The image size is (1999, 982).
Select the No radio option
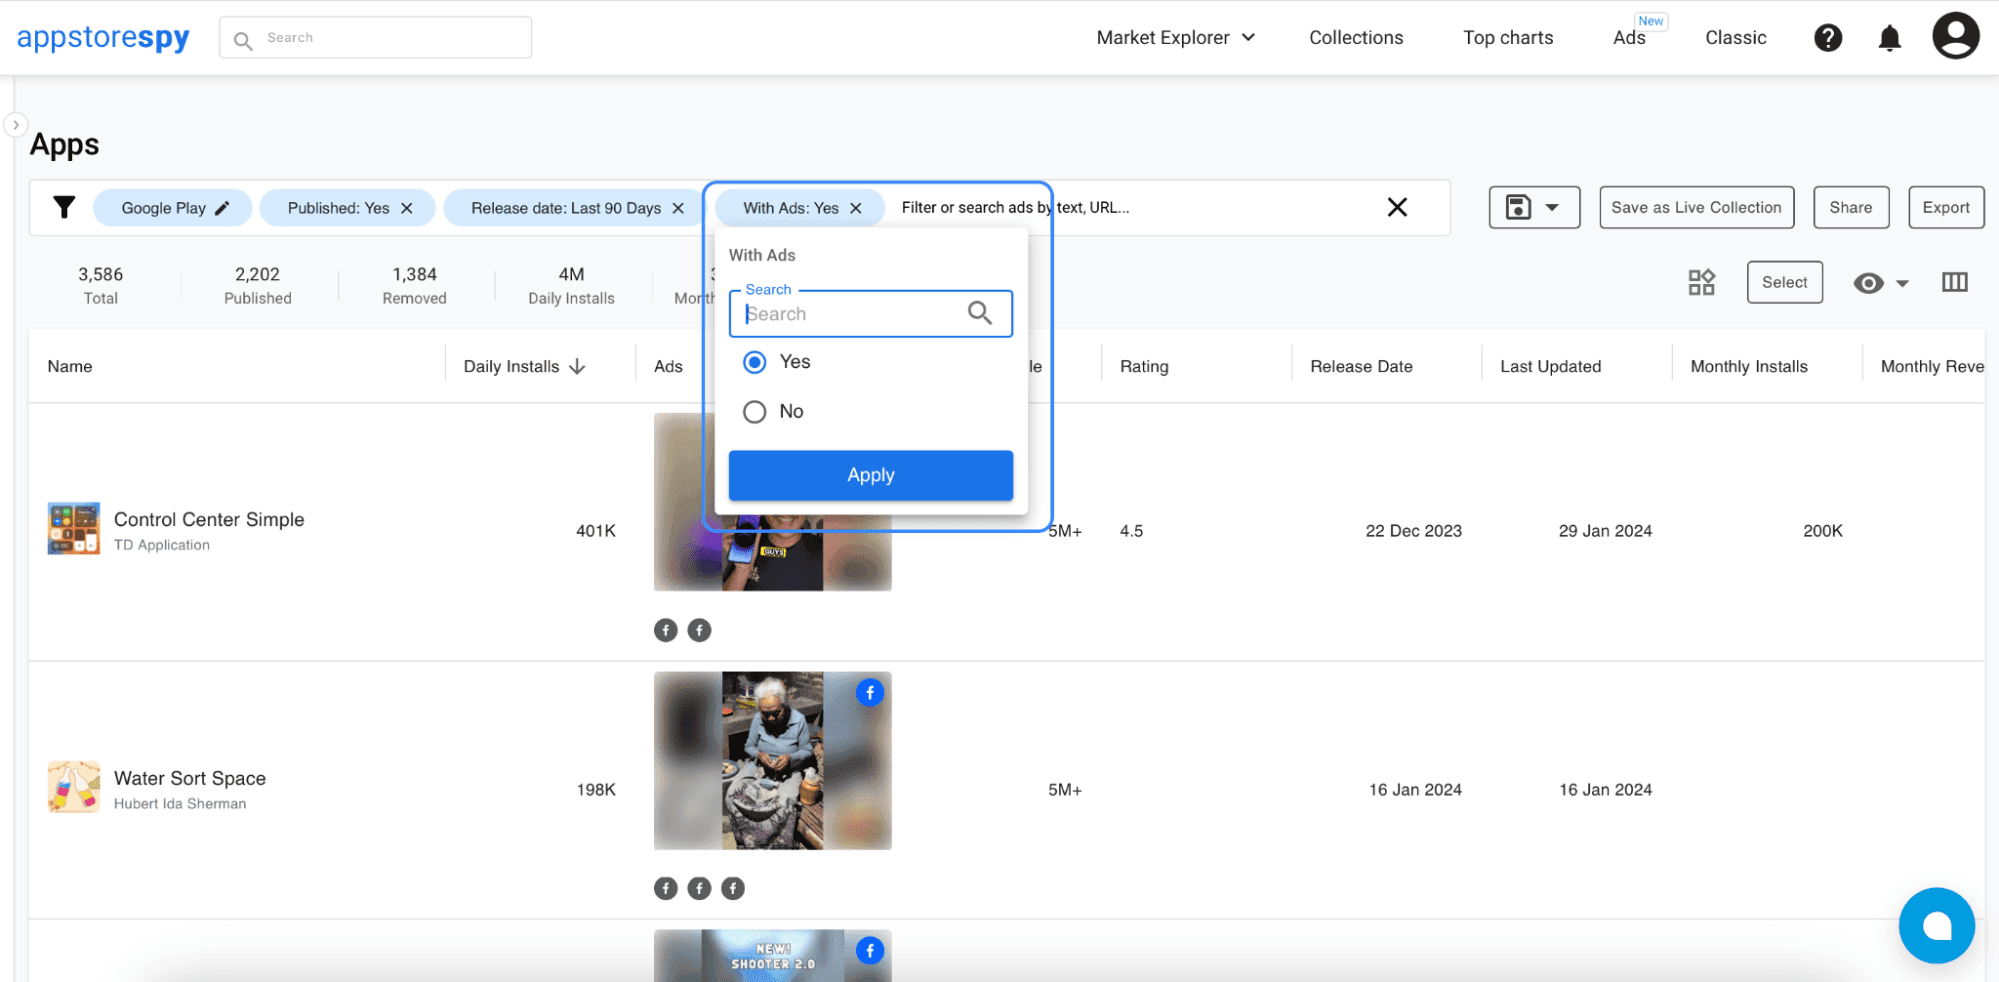pos(755,412)
